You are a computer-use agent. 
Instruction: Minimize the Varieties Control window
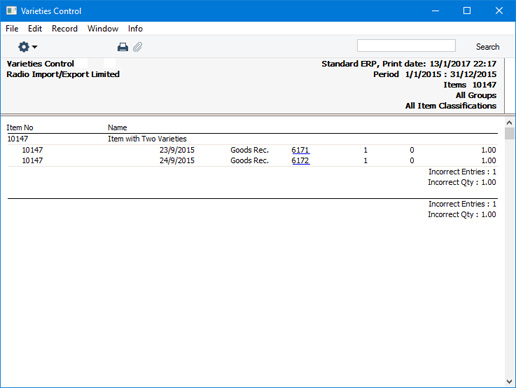435,11
